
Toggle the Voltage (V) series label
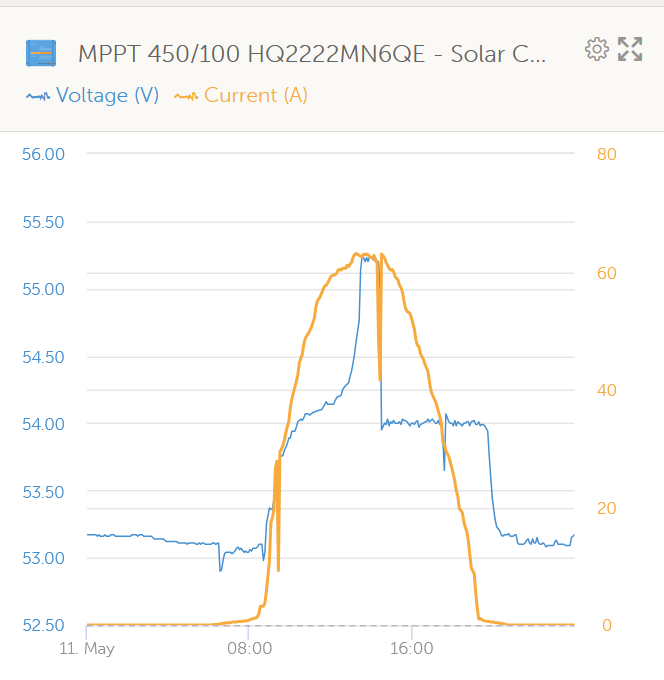[107, 96]
